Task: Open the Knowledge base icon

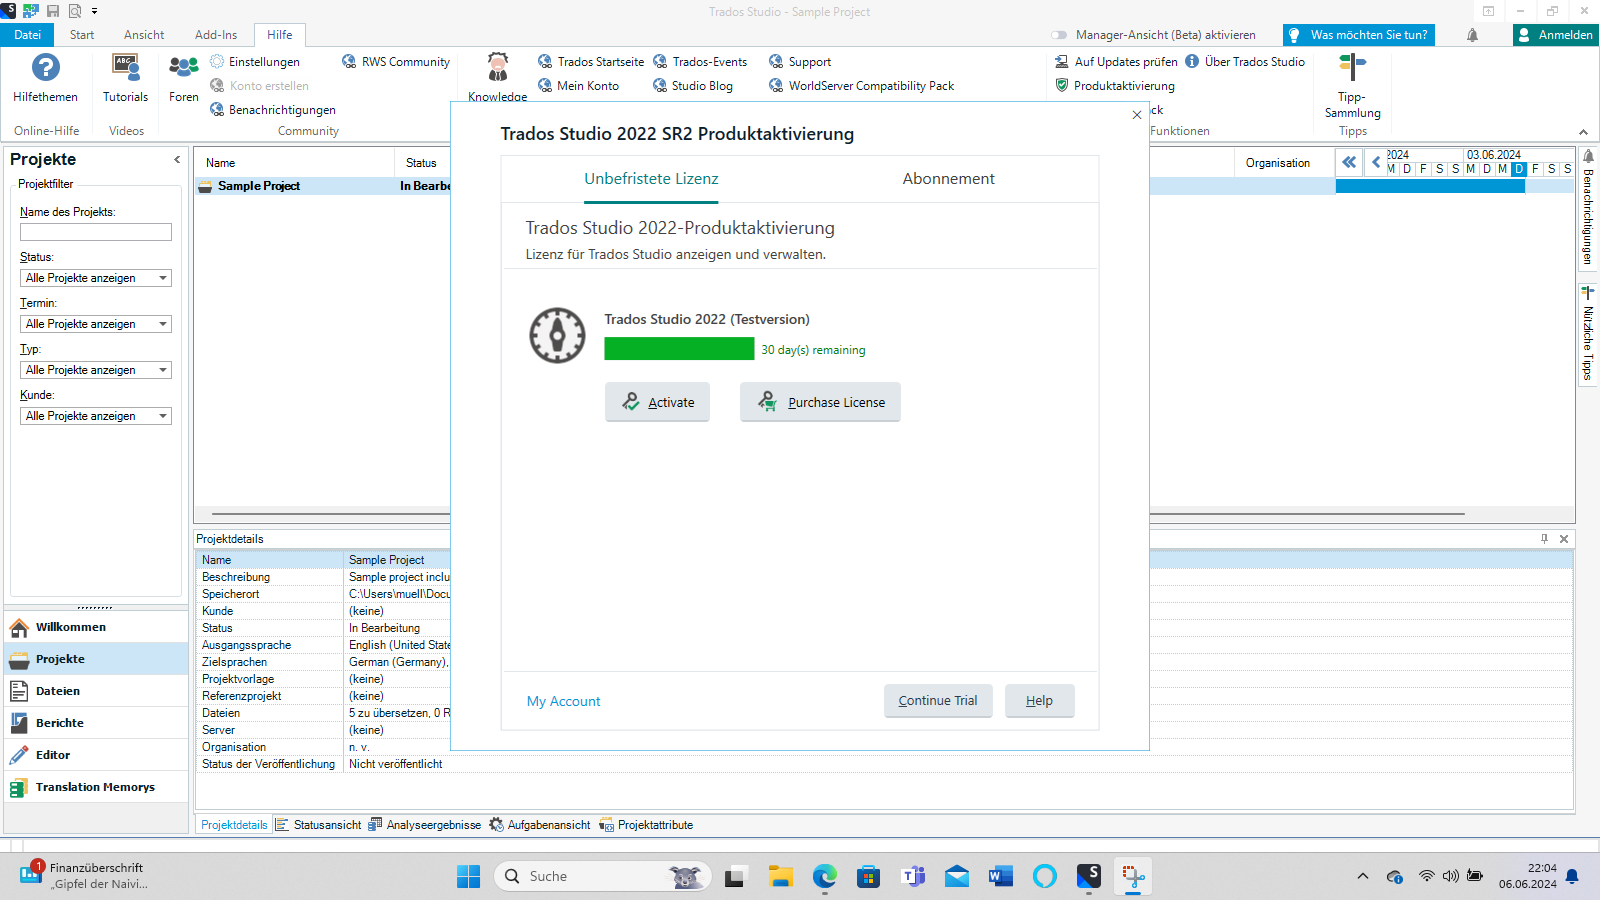Action: pos(497,78)
